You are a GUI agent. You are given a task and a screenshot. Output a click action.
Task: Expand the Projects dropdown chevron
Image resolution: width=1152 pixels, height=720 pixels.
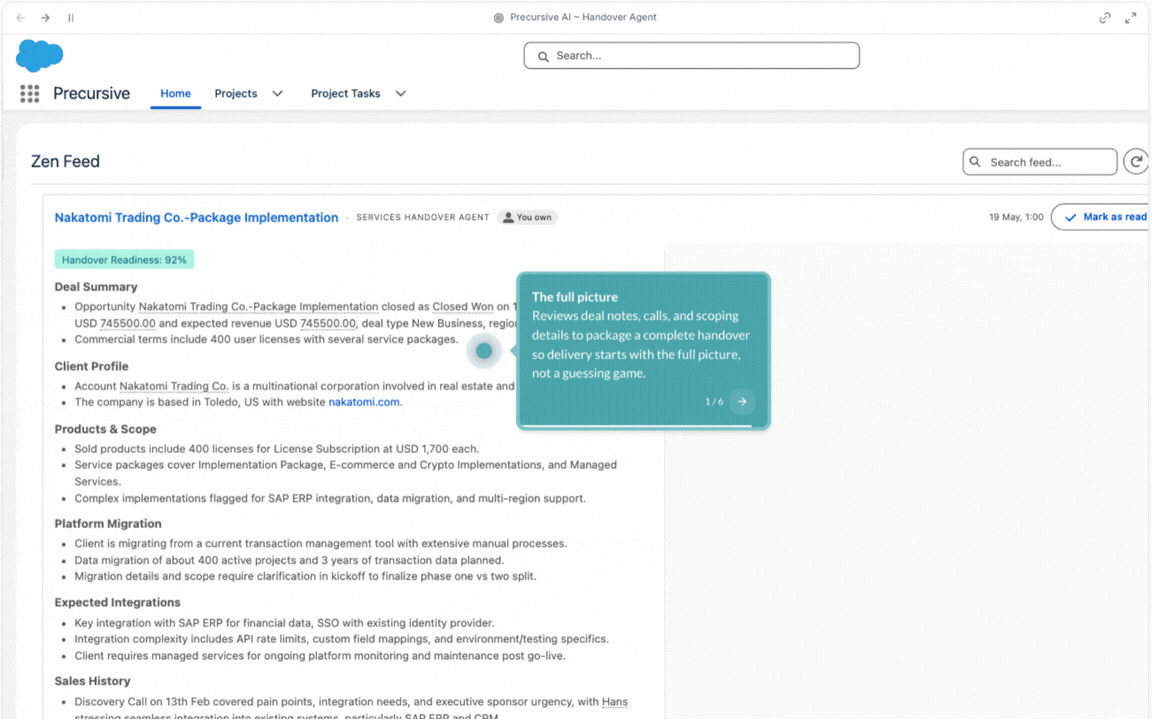tap(278, 93)
